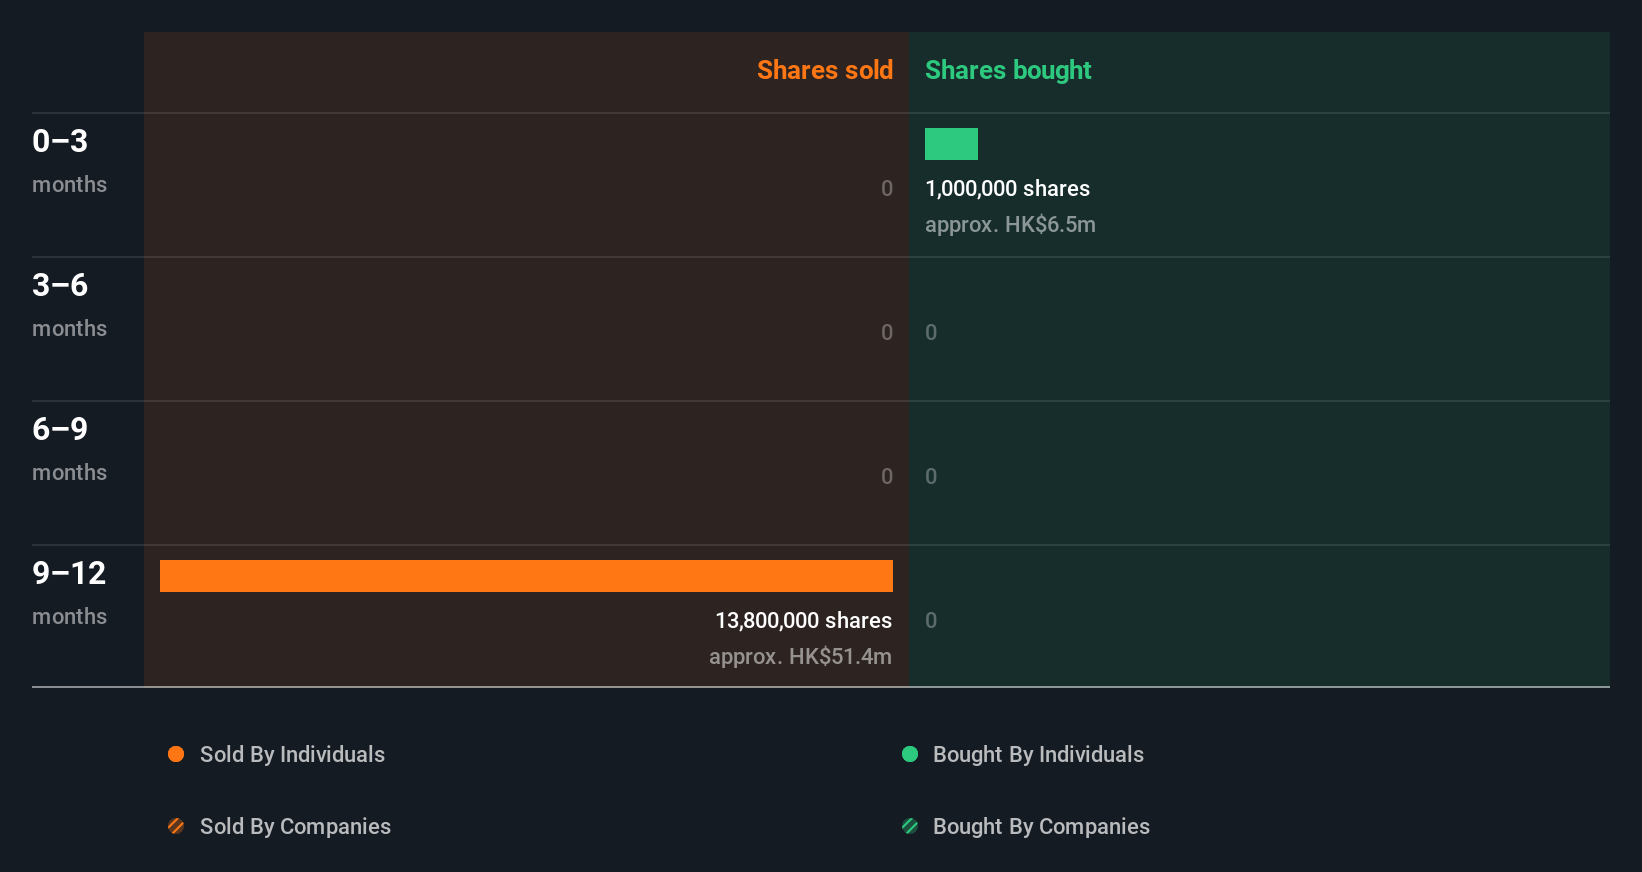Toggle the Bought By Individuals legend label
Viewport: 1642px width, 872px height.
1038,754
